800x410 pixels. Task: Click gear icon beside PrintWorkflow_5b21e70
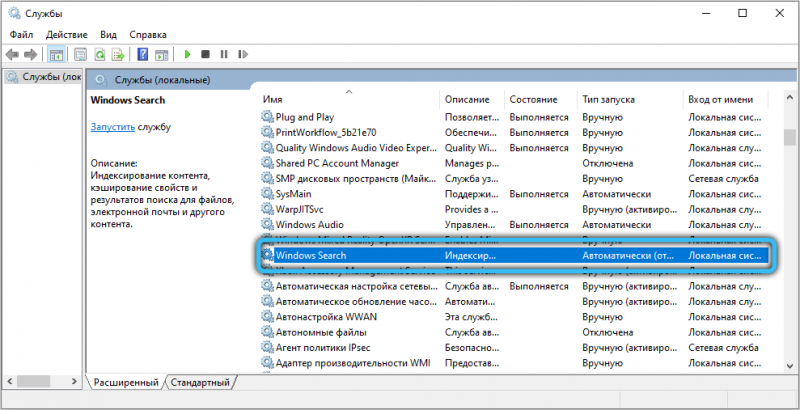click(x=267, y=133)
